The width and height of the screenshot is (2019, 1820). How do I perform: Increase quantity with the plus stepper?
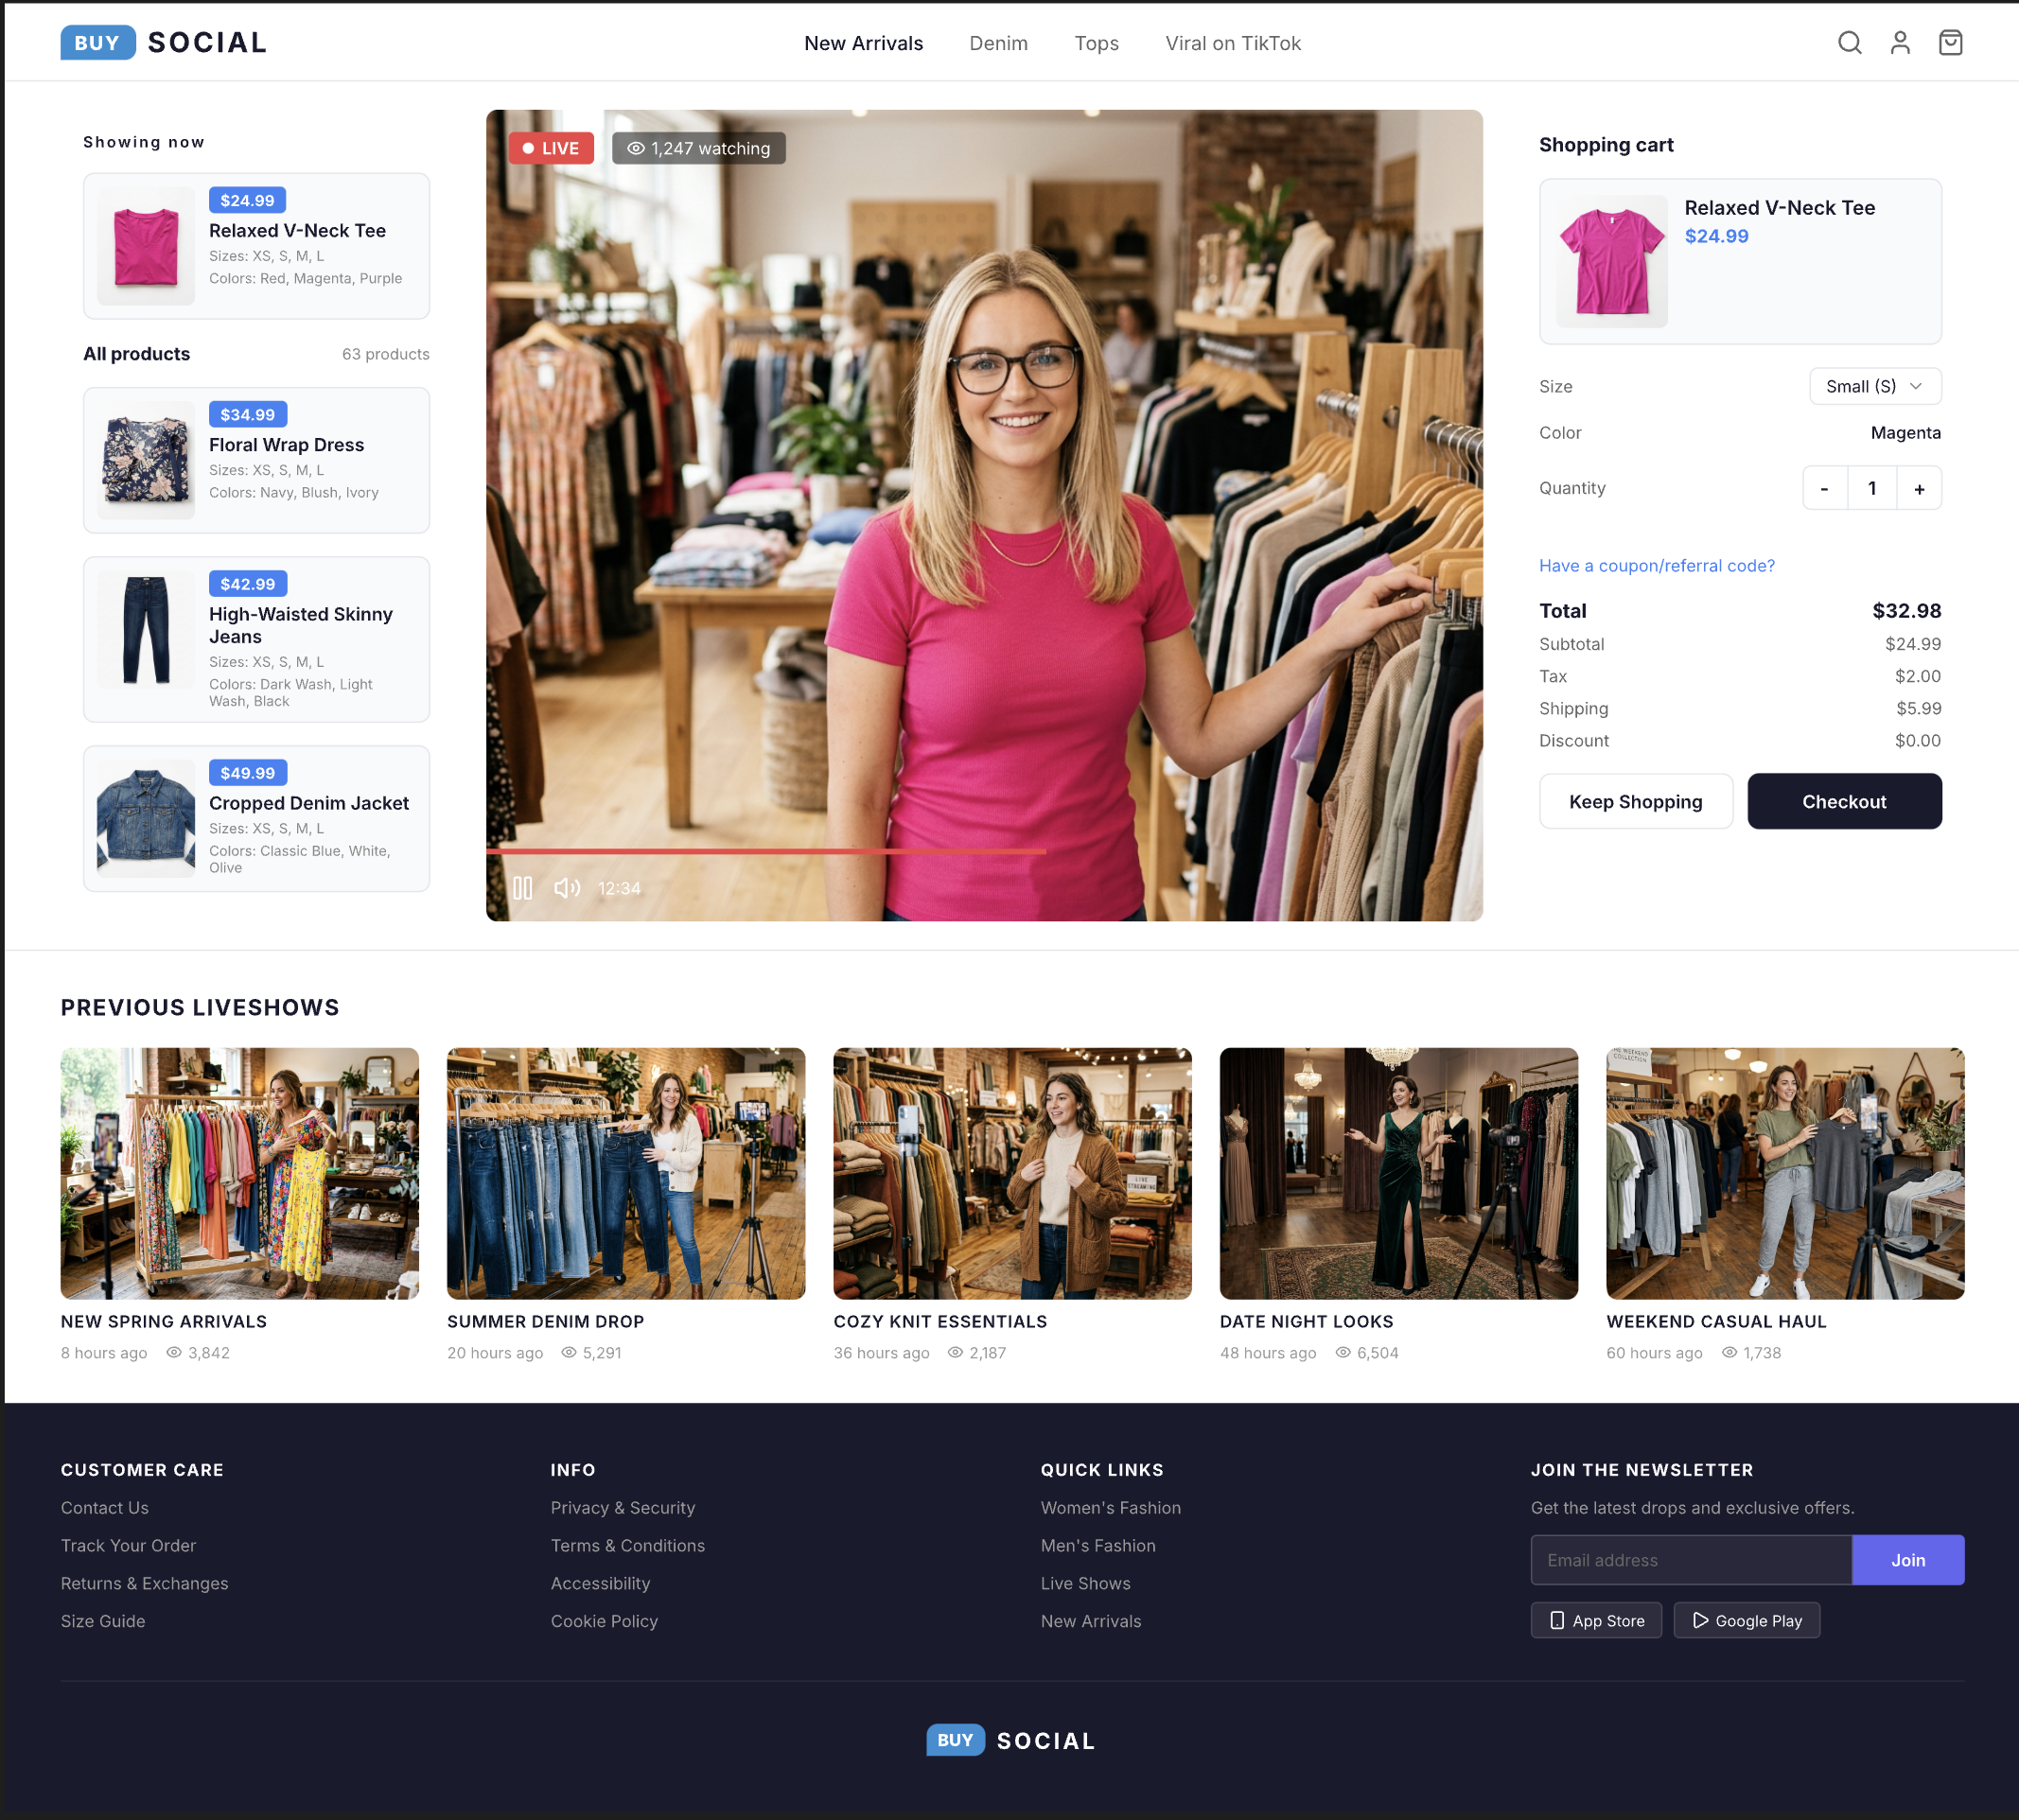click(1918, 488)
